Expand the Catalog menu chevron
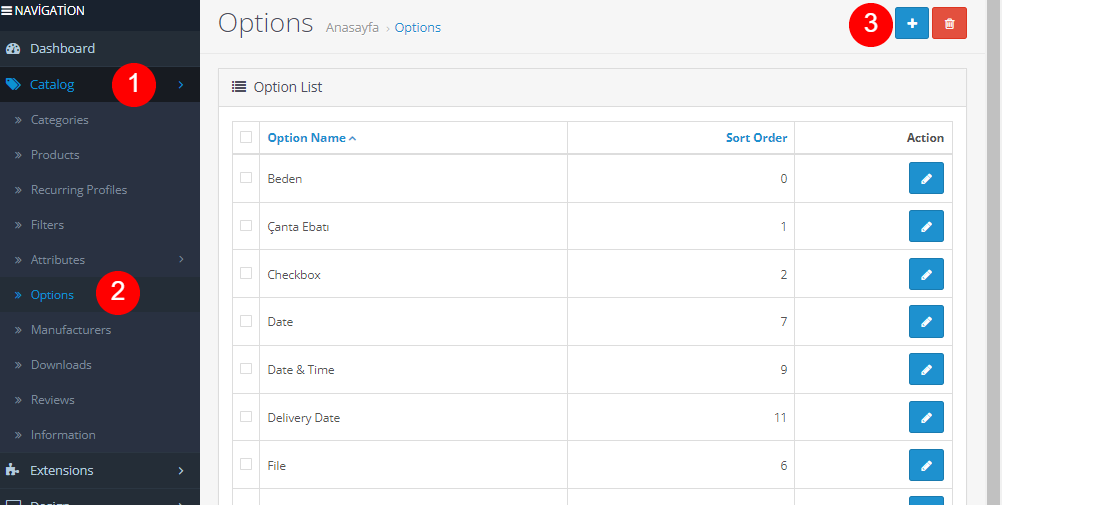Screen dimensions: 1119x505 181,85
